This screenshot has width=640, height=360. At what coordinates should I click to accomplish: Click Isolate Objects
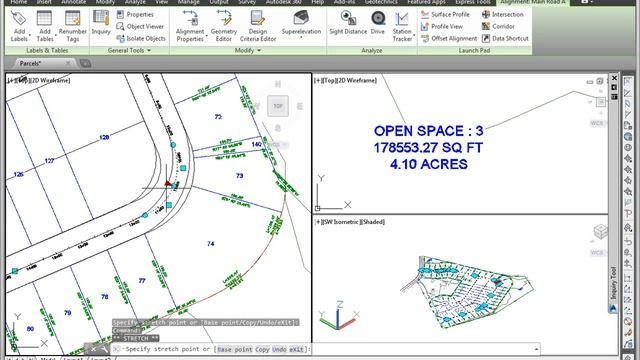click(x=141, y=38)
